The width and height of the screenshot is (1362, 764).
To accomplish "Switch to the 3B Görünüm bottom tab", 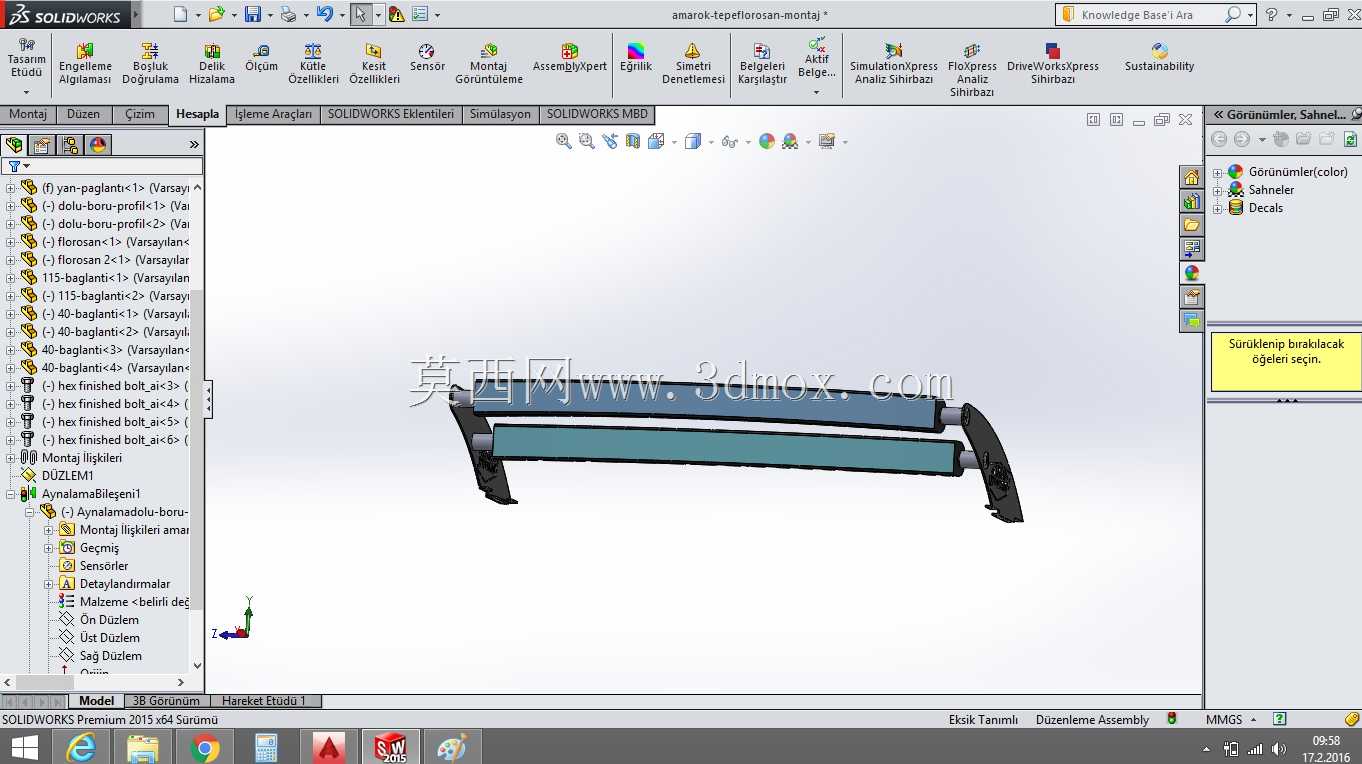I will point(166,701).
